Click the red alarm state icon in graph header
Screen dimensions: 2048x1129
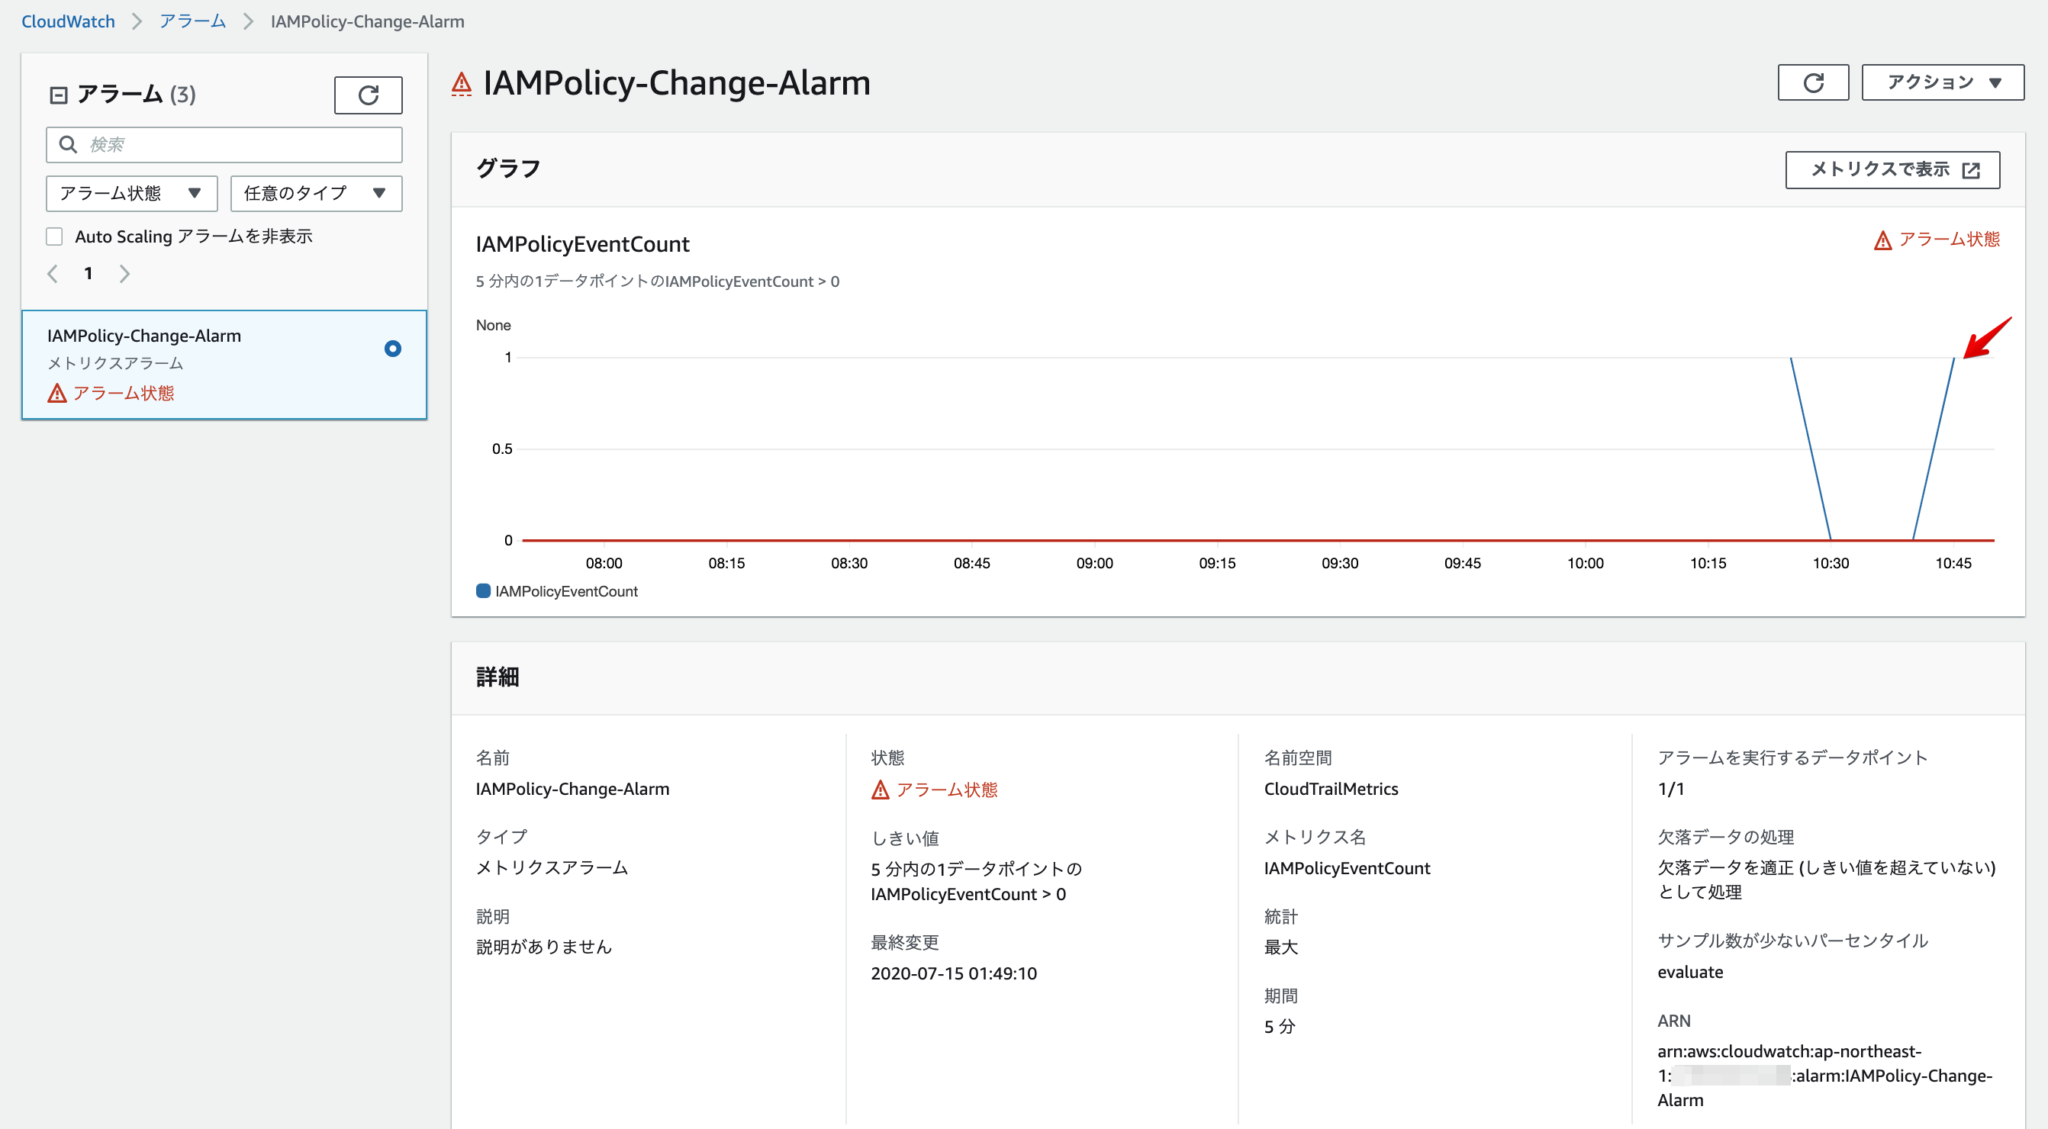(1884, 239)
